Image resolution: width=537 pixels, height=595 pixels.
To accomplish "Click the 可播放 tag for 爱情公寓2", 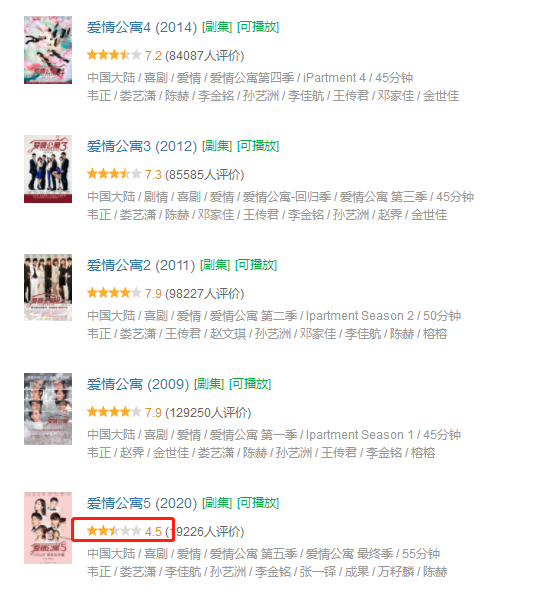I will 256,265.
